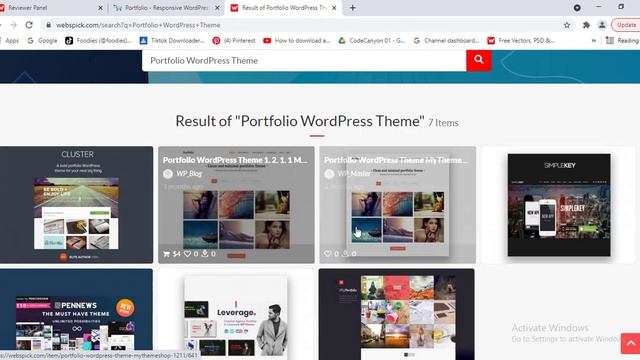Open the Chrome profile avatar

pyautogui.click(x=602, y=25)
